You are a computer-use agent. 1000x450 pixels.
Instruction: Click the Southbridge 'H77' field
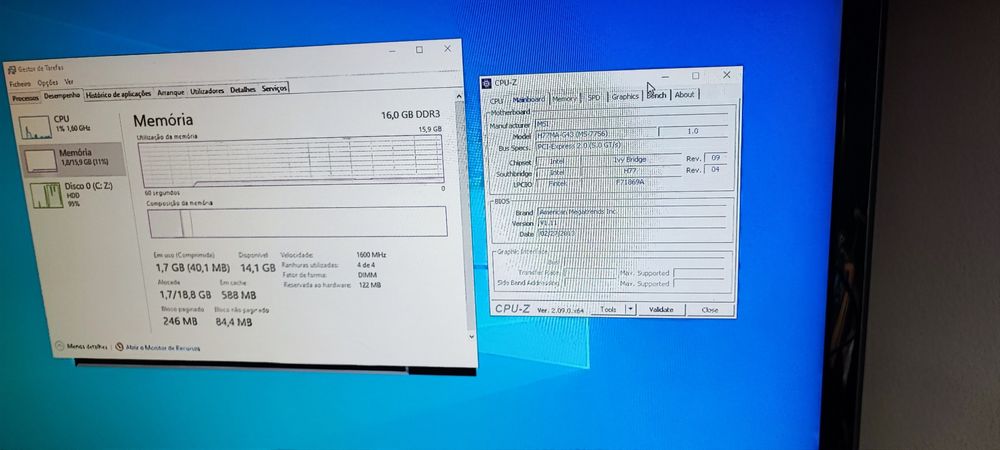pyautogui.click(x=630, y=171)
